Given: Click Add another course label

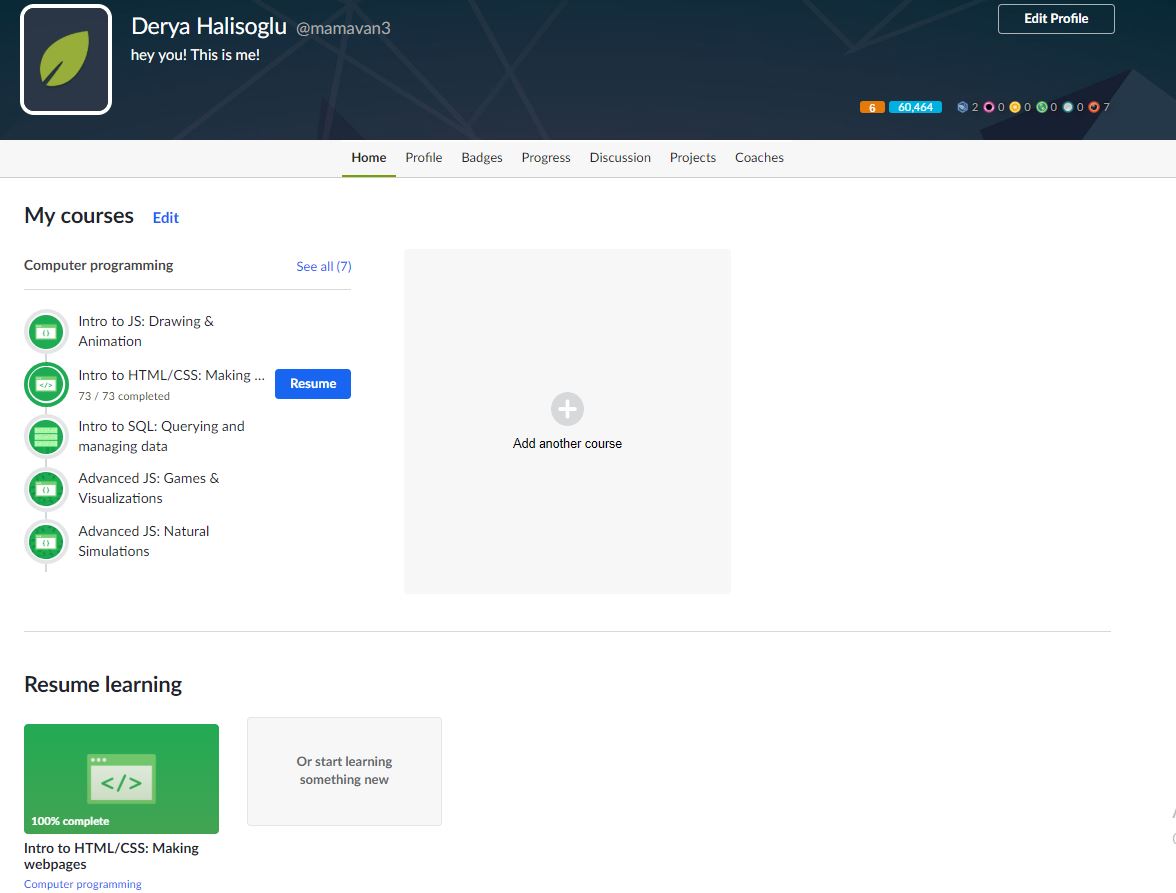Looking at the screenshot, I should [x=567, y=443].
